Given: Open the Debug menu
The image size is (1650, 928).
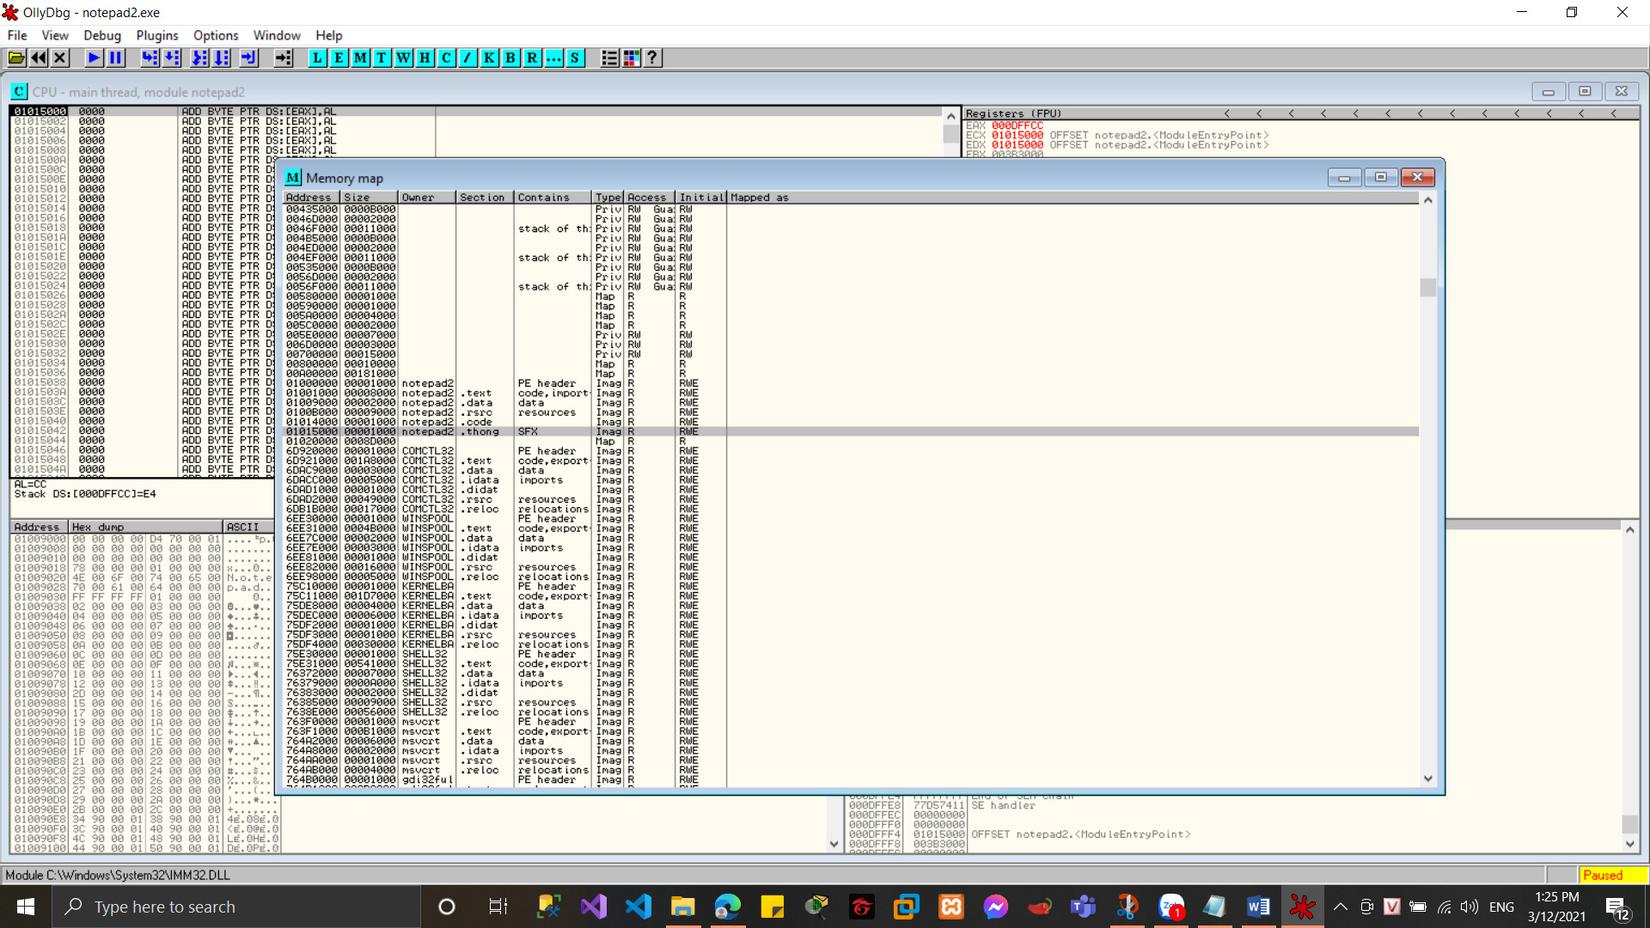Looking at the screenshot, I should 102,35.
